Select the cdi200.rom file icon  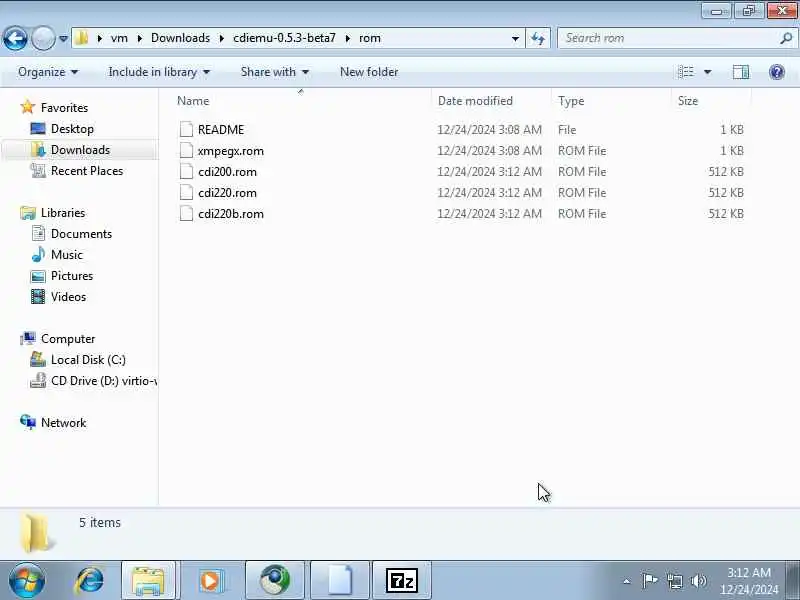186,171
